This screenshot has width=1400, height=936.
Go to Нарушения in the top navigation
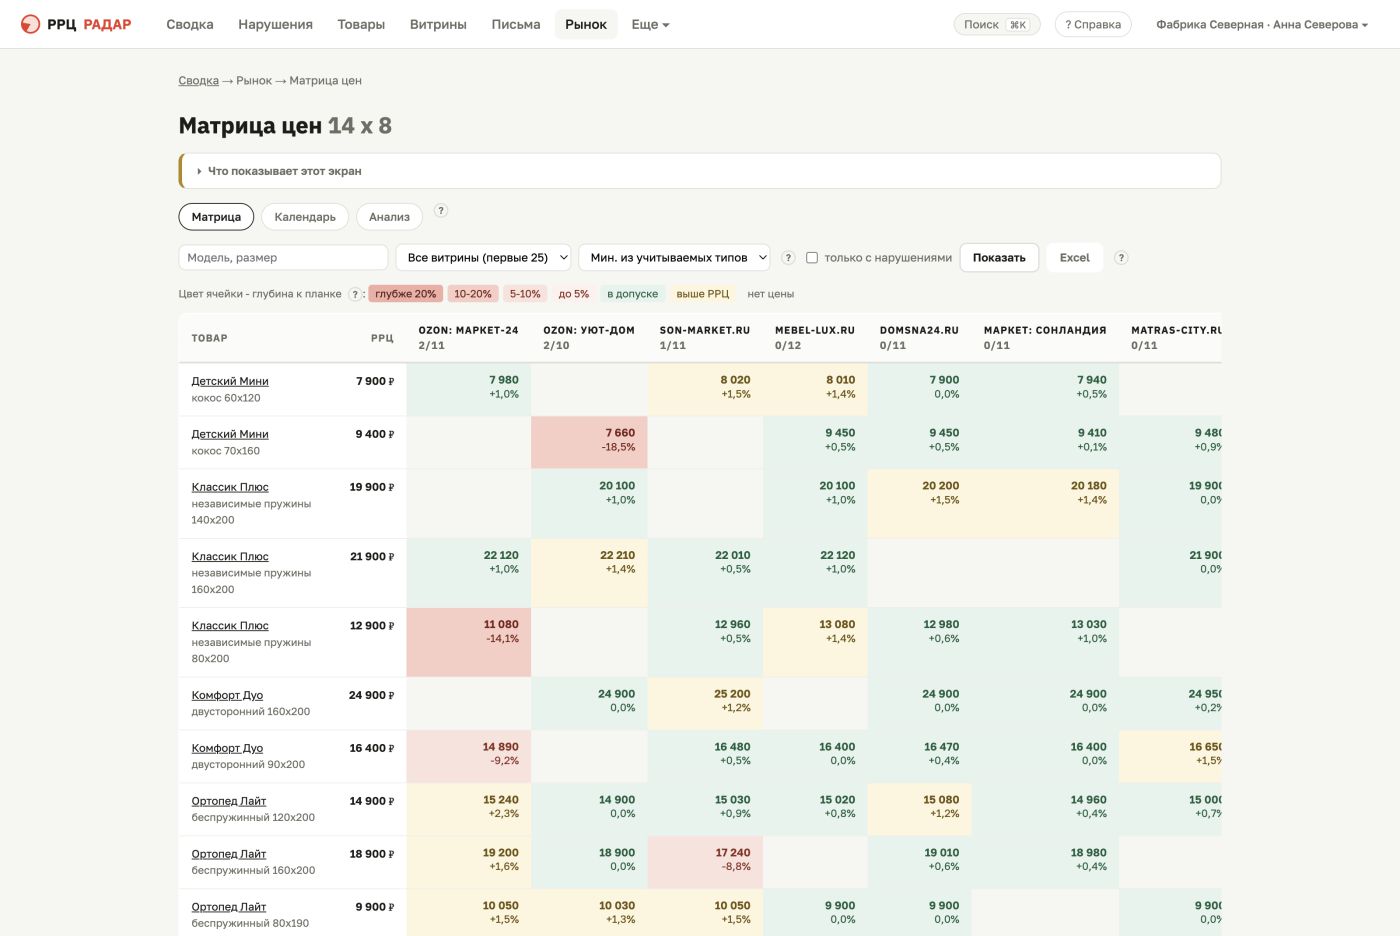275,24
